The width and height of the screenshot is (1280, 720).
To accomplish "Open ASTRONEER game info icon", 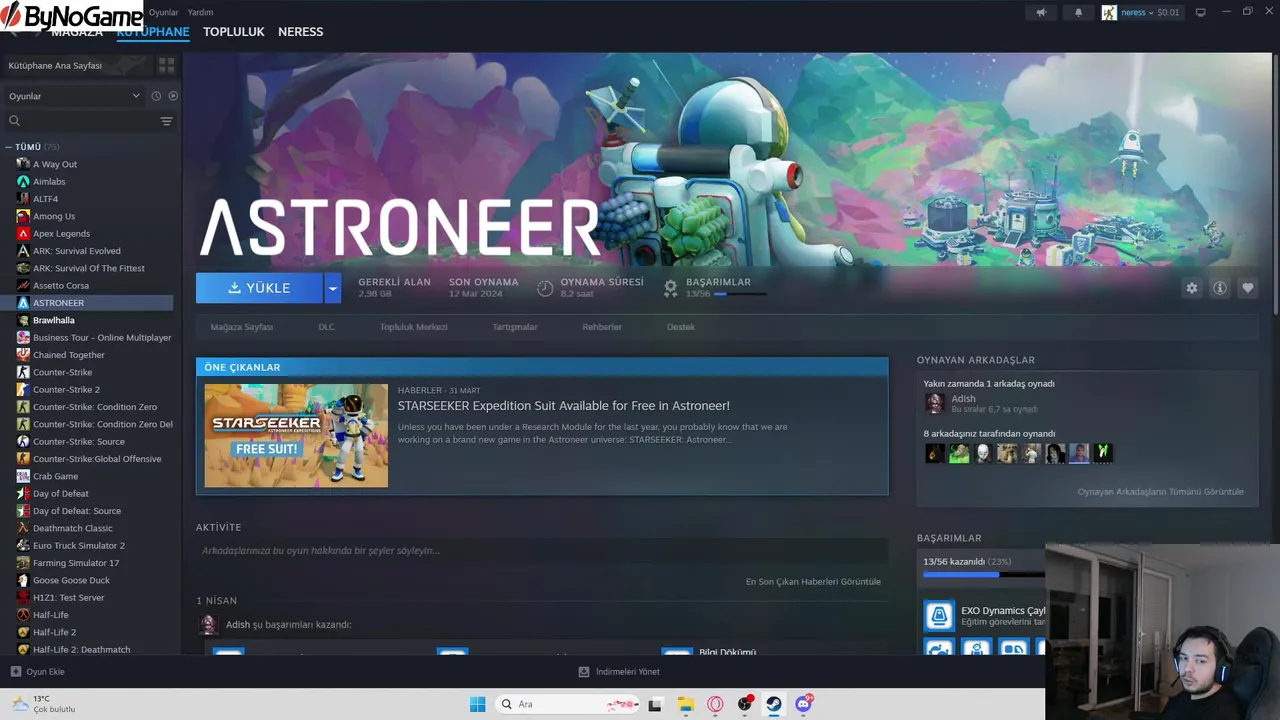I will pos(1219,288).
